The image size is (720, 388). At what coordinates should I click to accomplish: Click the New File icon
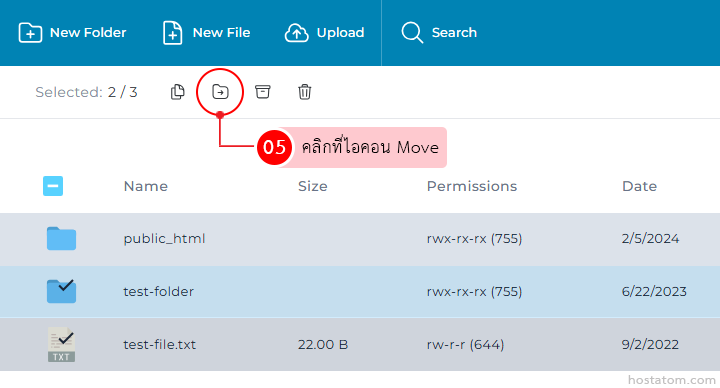(172, 33)
